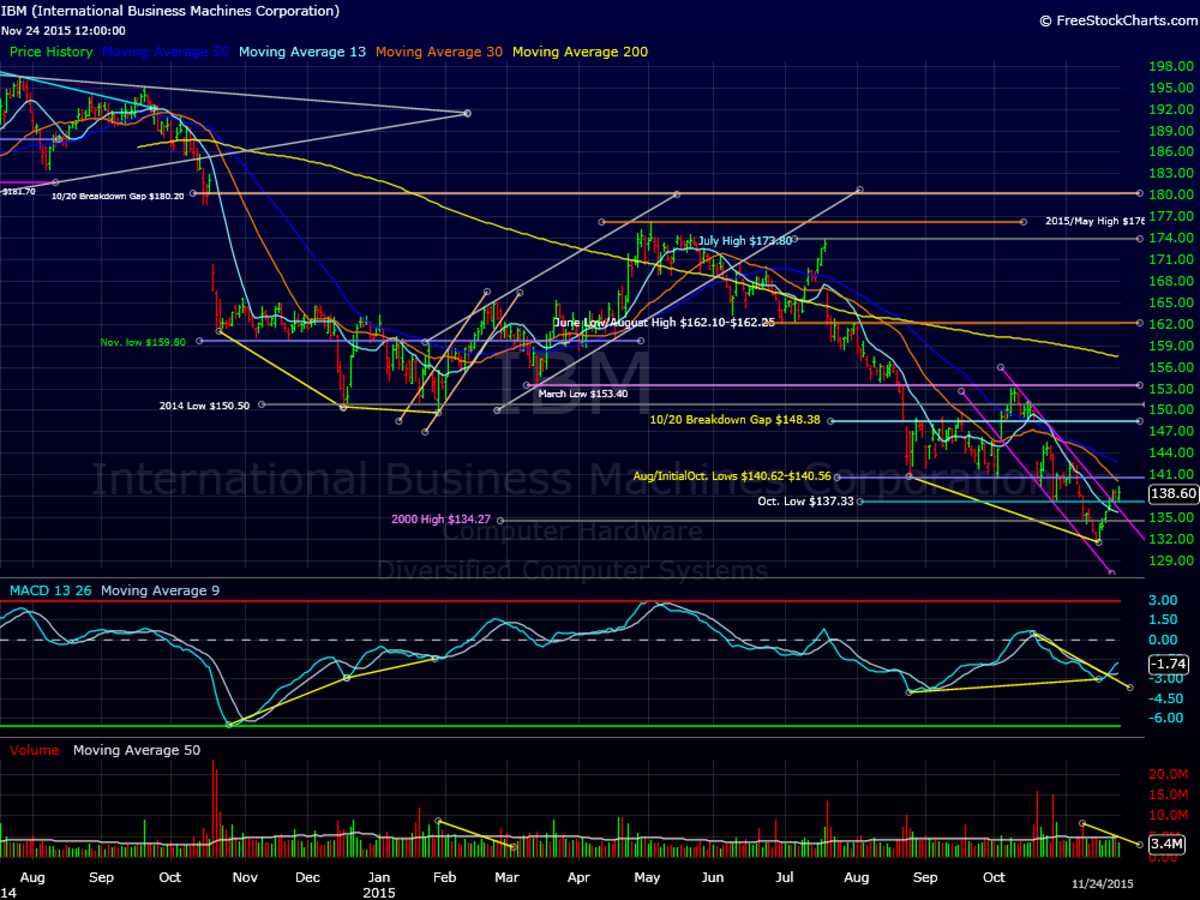
Task: Click the 198.00 price axis label
Action: tap(1171, 67)
